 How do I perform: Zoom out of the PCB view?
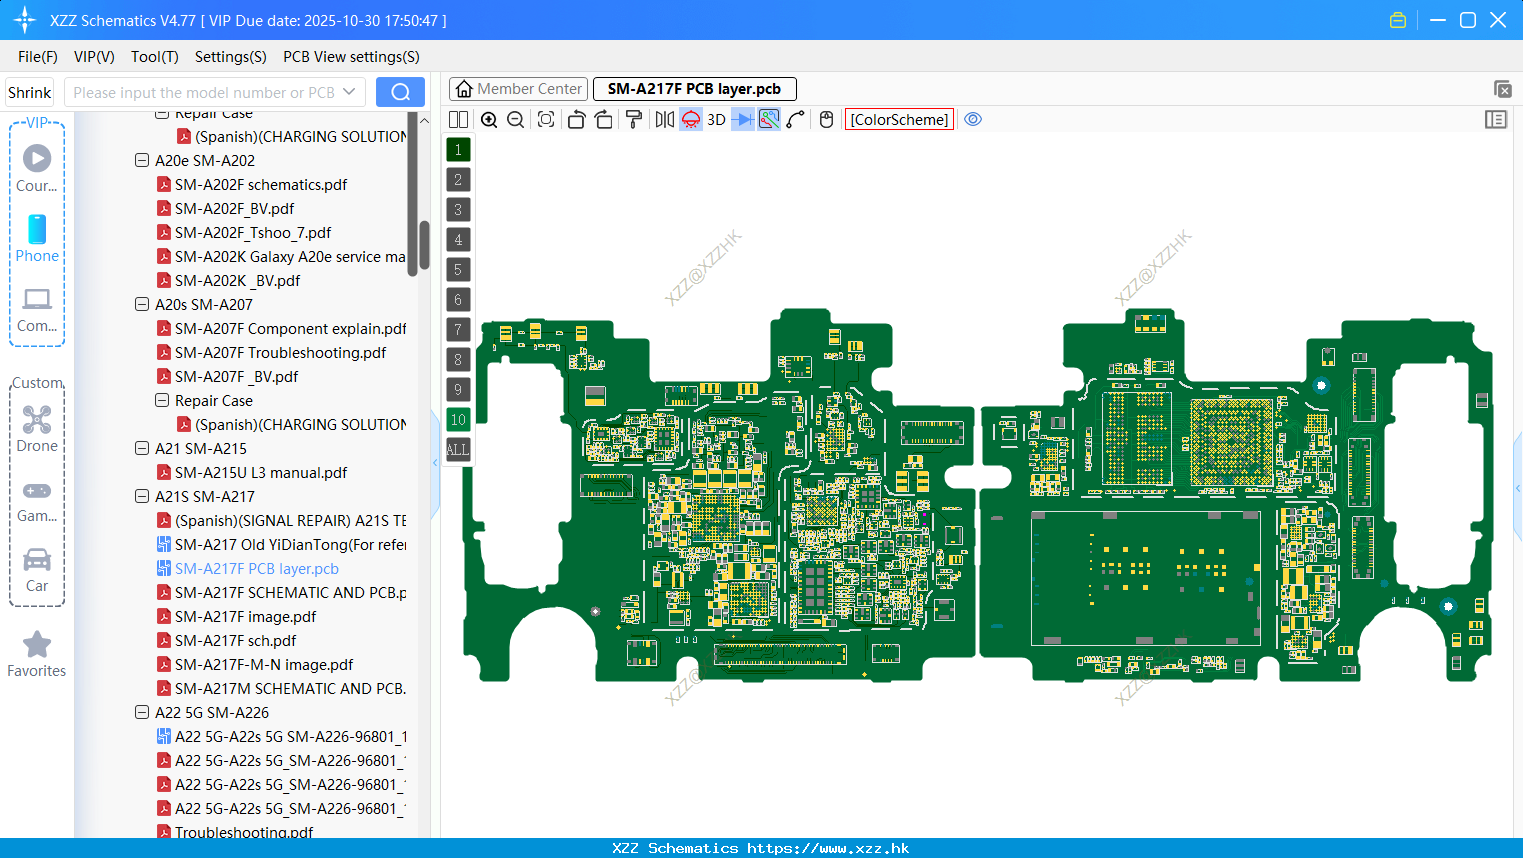point(516,120)
